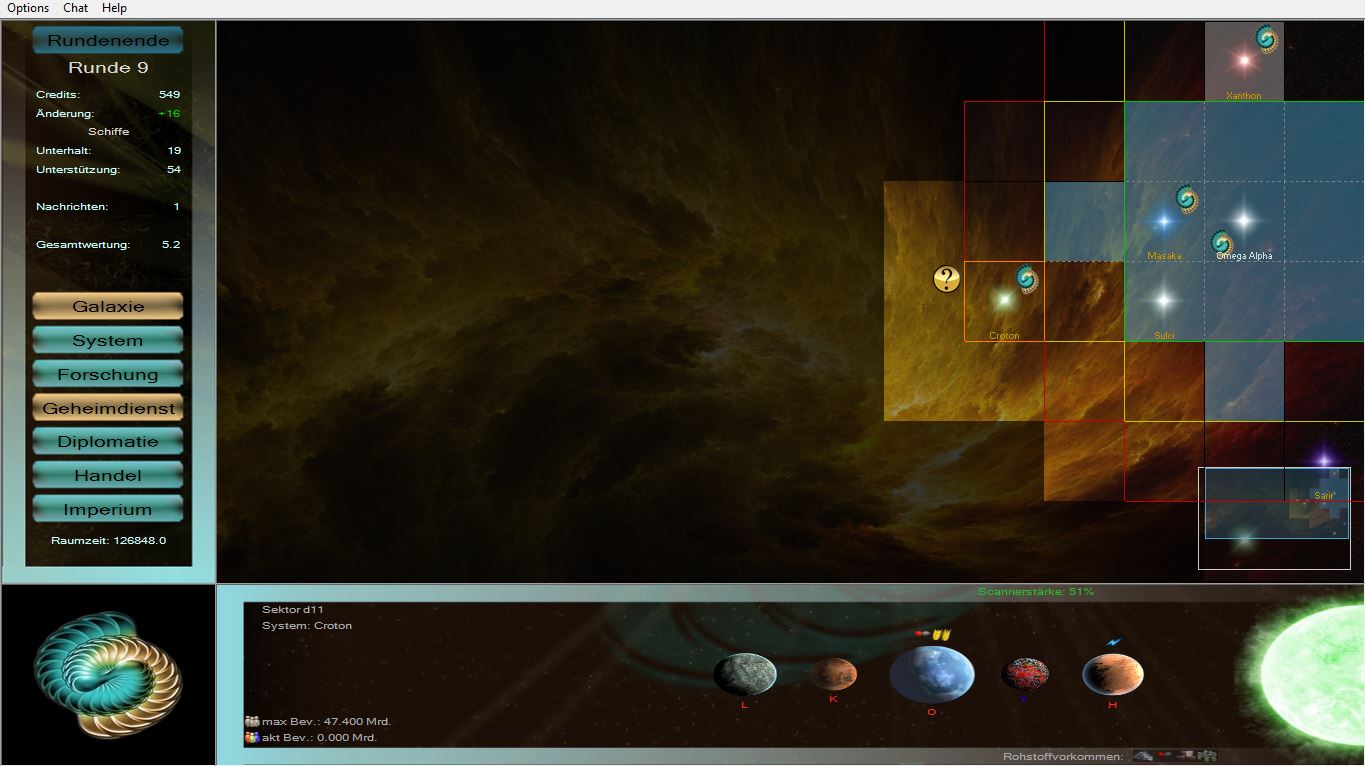Select the fleet icon at Omega Alpha
The height and width of the screenshot is (766, 1365).
(1220, 243)
